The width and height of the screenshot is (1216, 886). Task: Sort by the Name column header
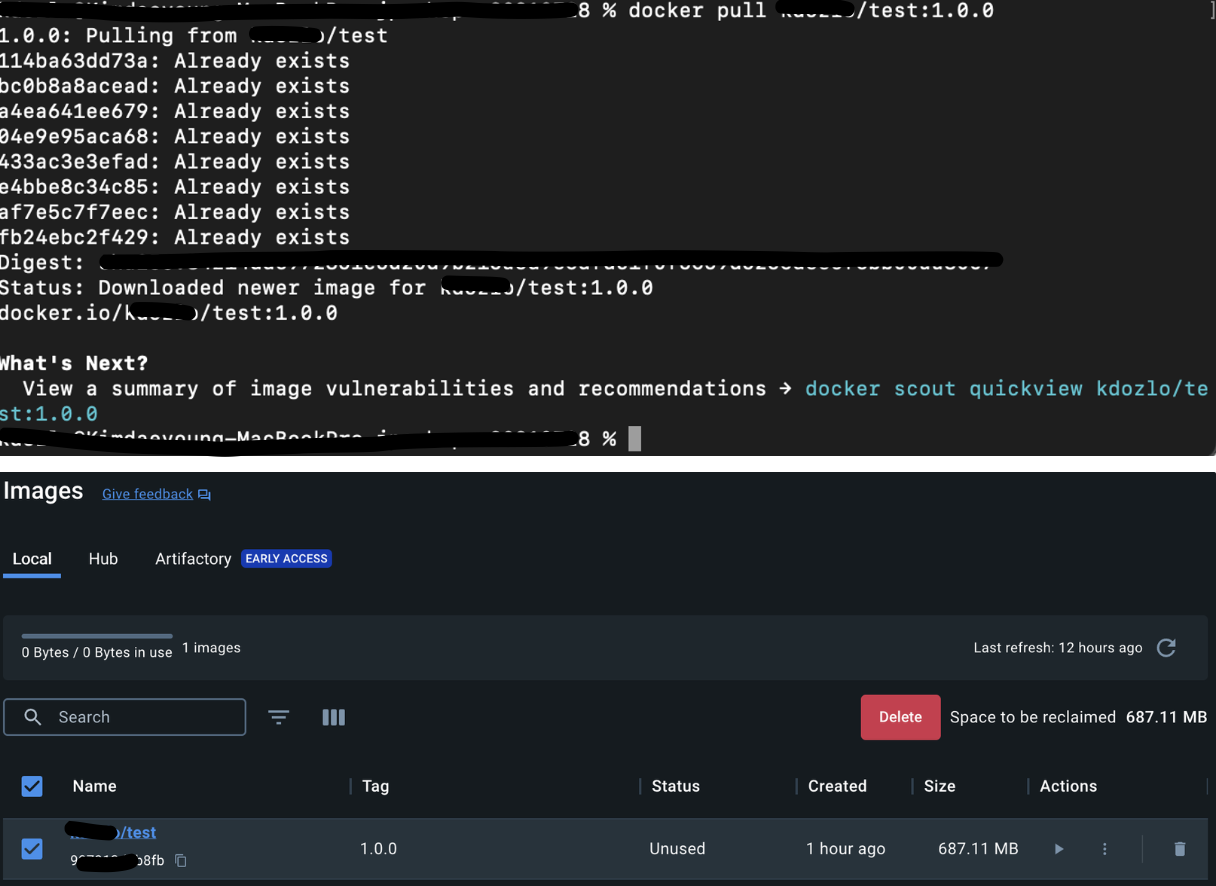click(x=95, y=786)
